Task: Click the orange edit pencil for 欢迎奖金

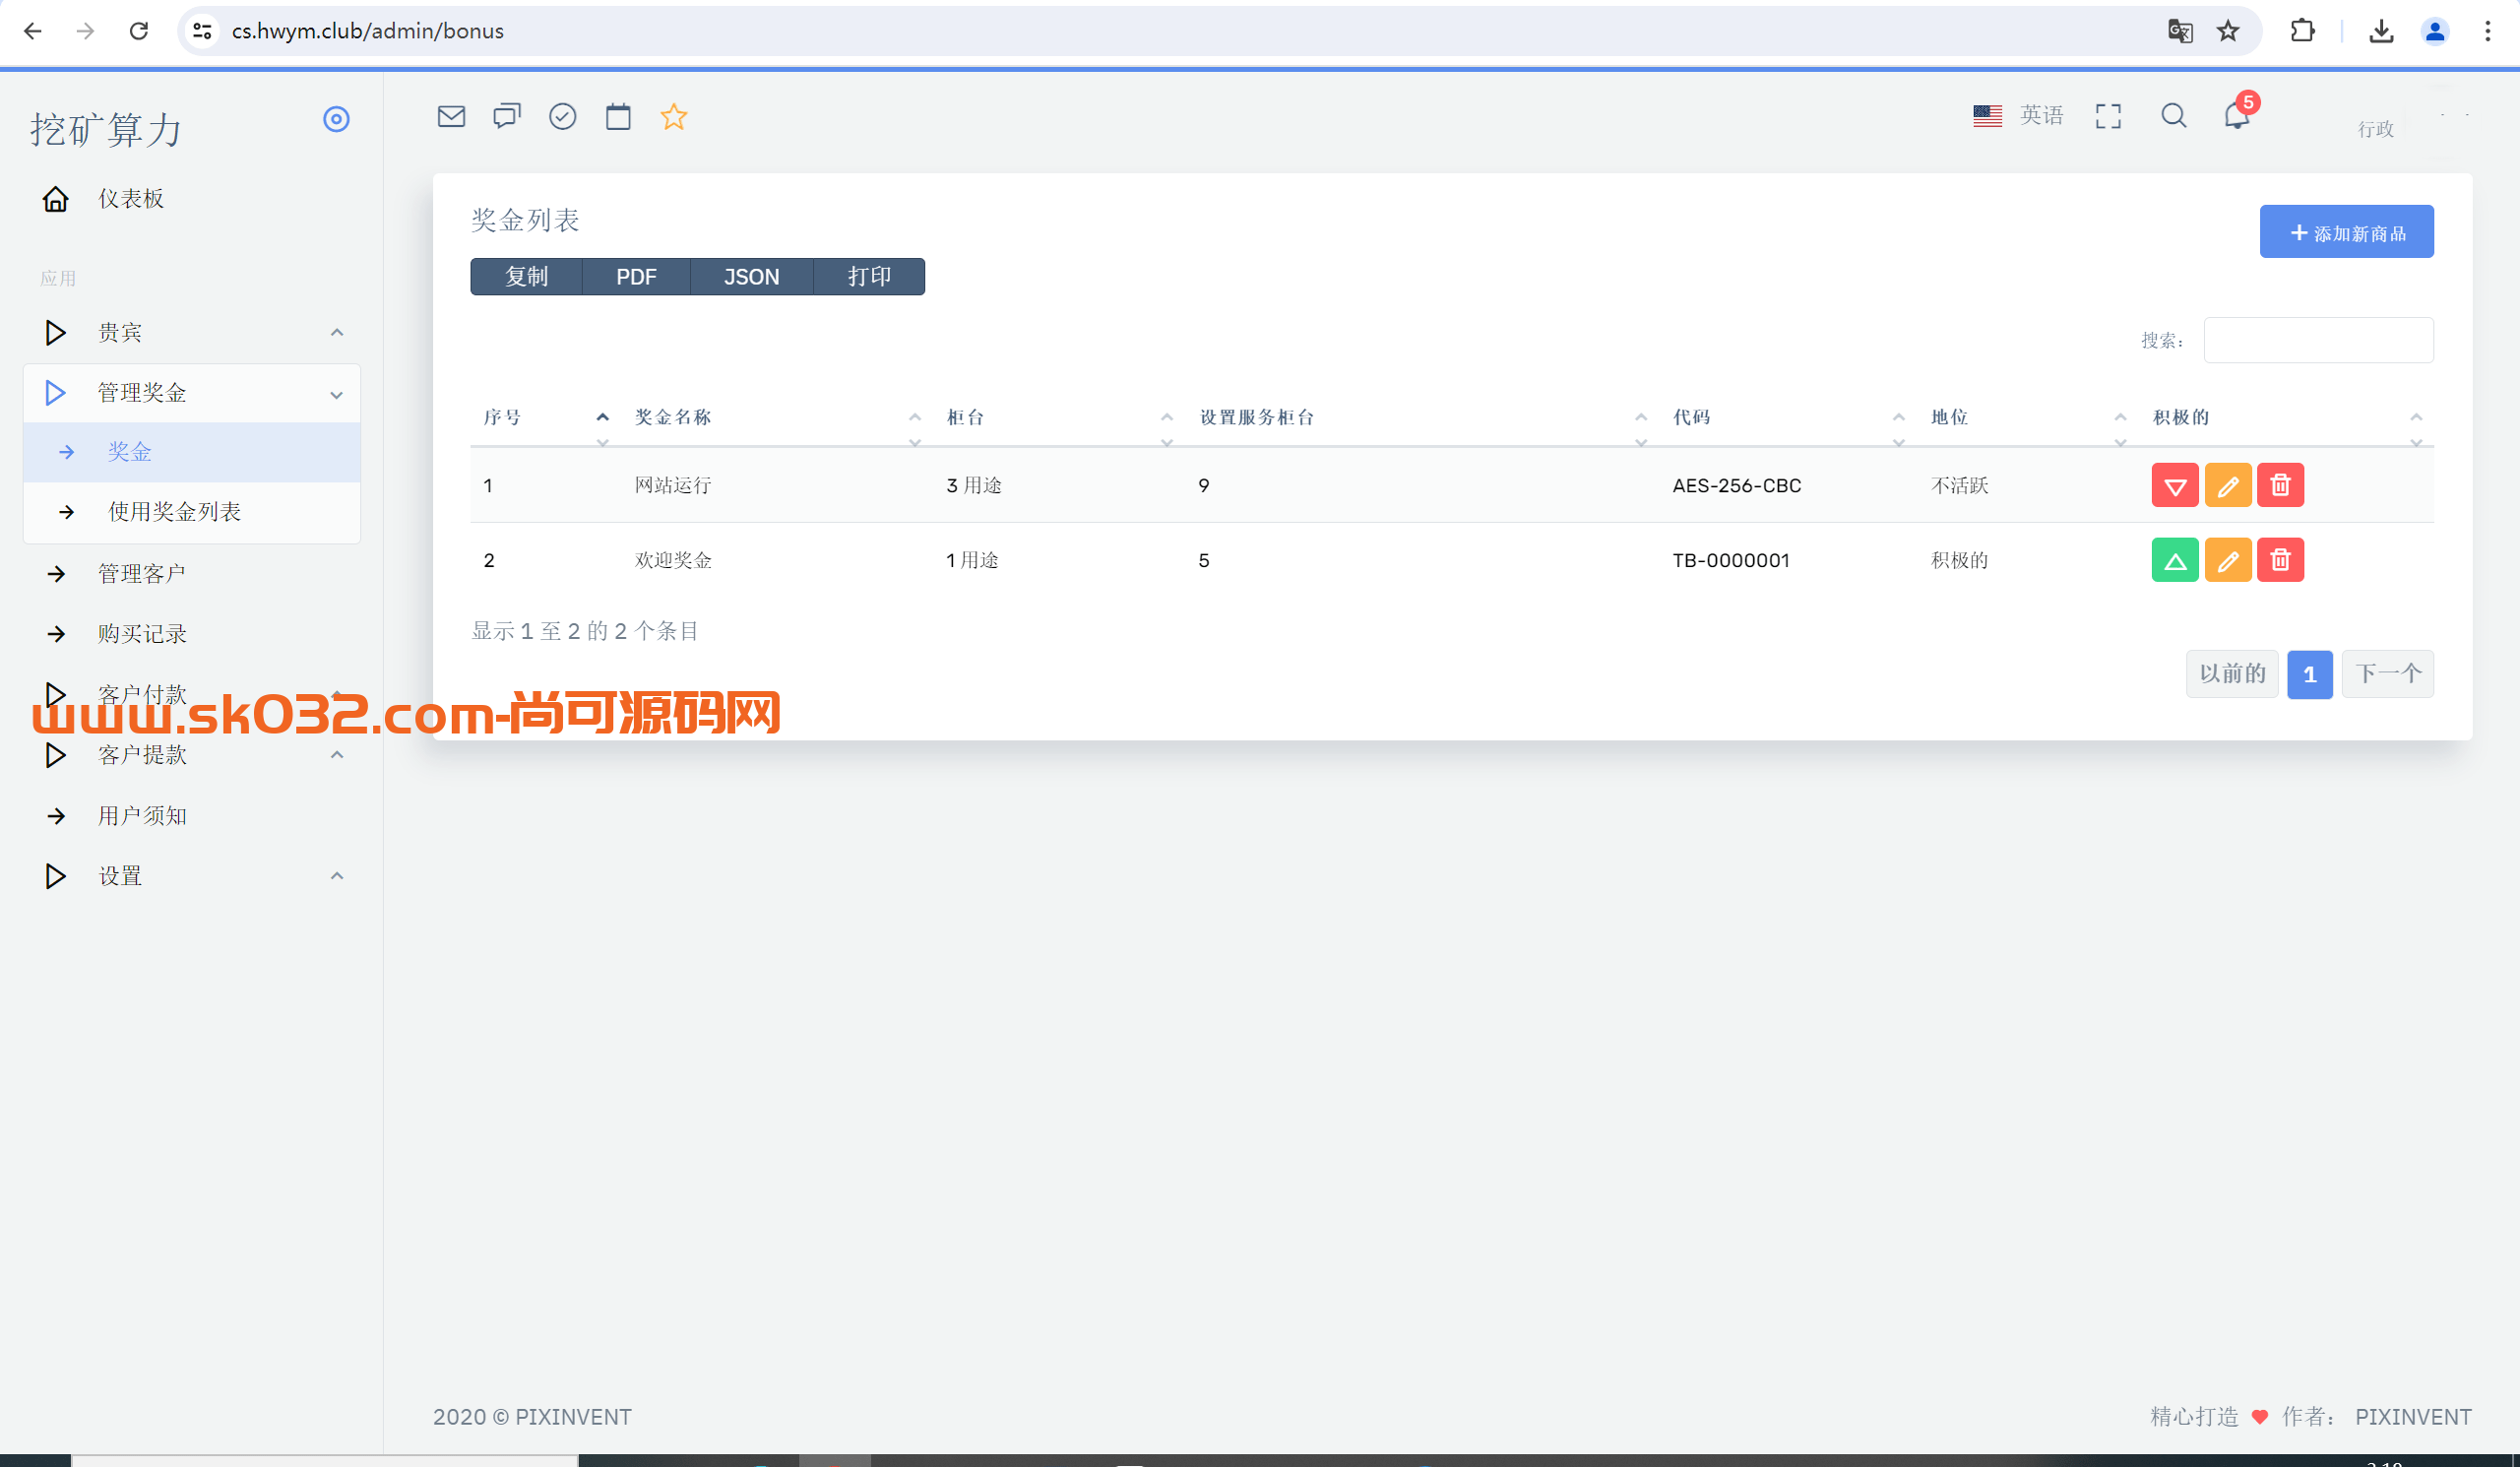Action: coord(2227,560)
